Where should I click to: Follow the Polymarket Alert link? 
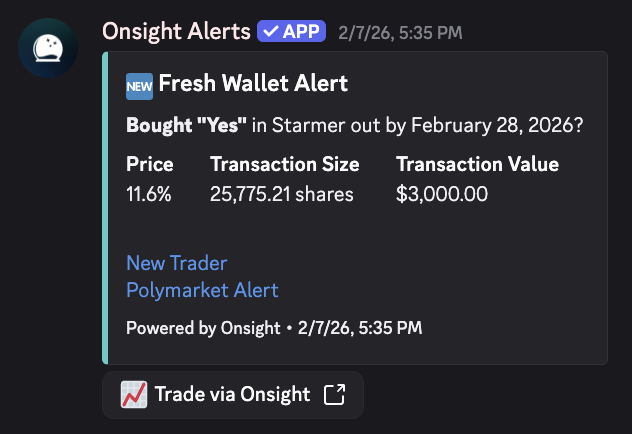[x=202, y=290]
